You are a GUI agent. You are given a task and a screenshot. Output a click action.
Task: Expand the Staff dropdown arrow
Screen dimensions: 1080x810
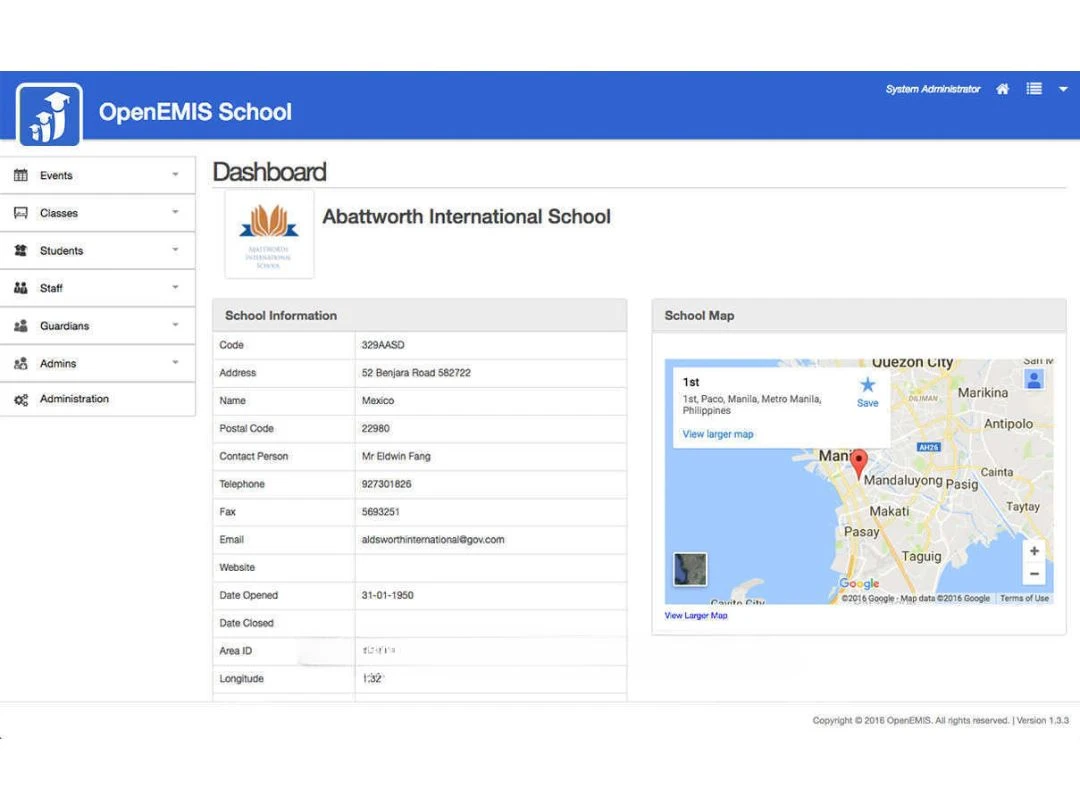[175, 287]
